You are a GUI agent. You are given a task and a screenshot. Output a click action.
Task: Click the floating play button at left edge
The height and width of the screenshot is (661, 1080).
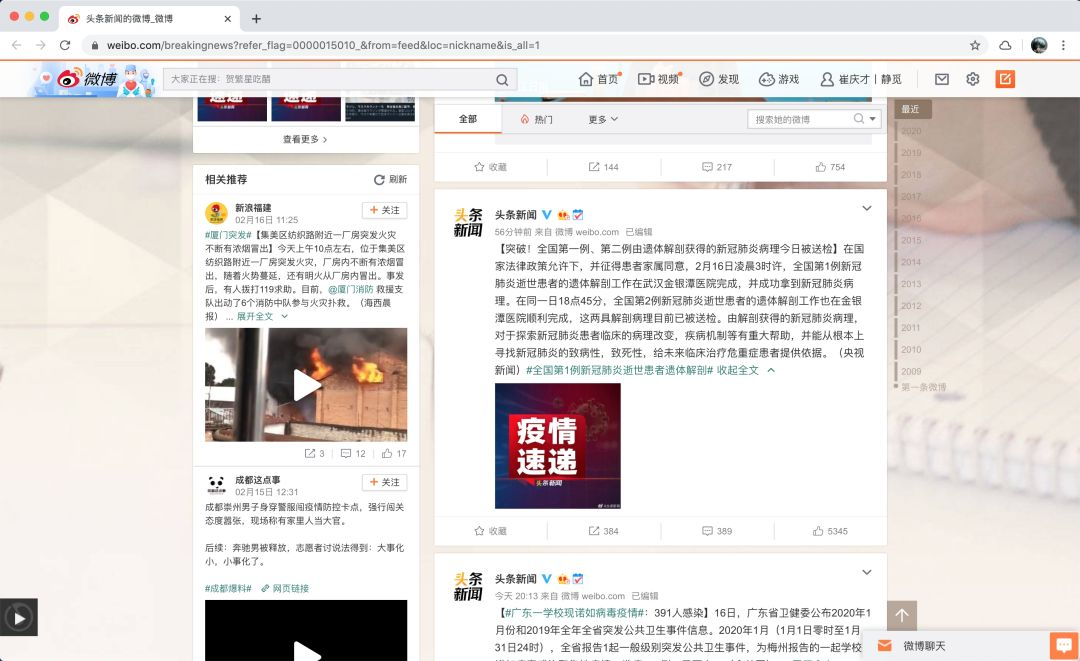coord(19,618)
